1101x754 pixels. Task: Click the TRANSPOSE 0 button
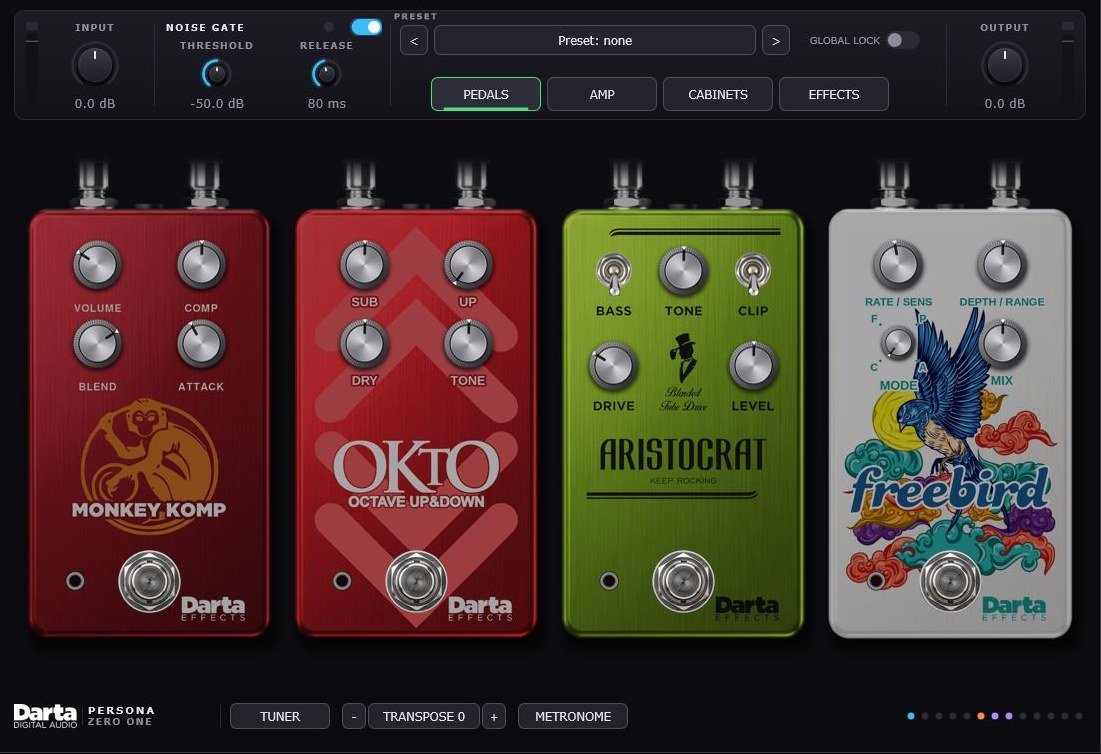click(x=424, y=717)
